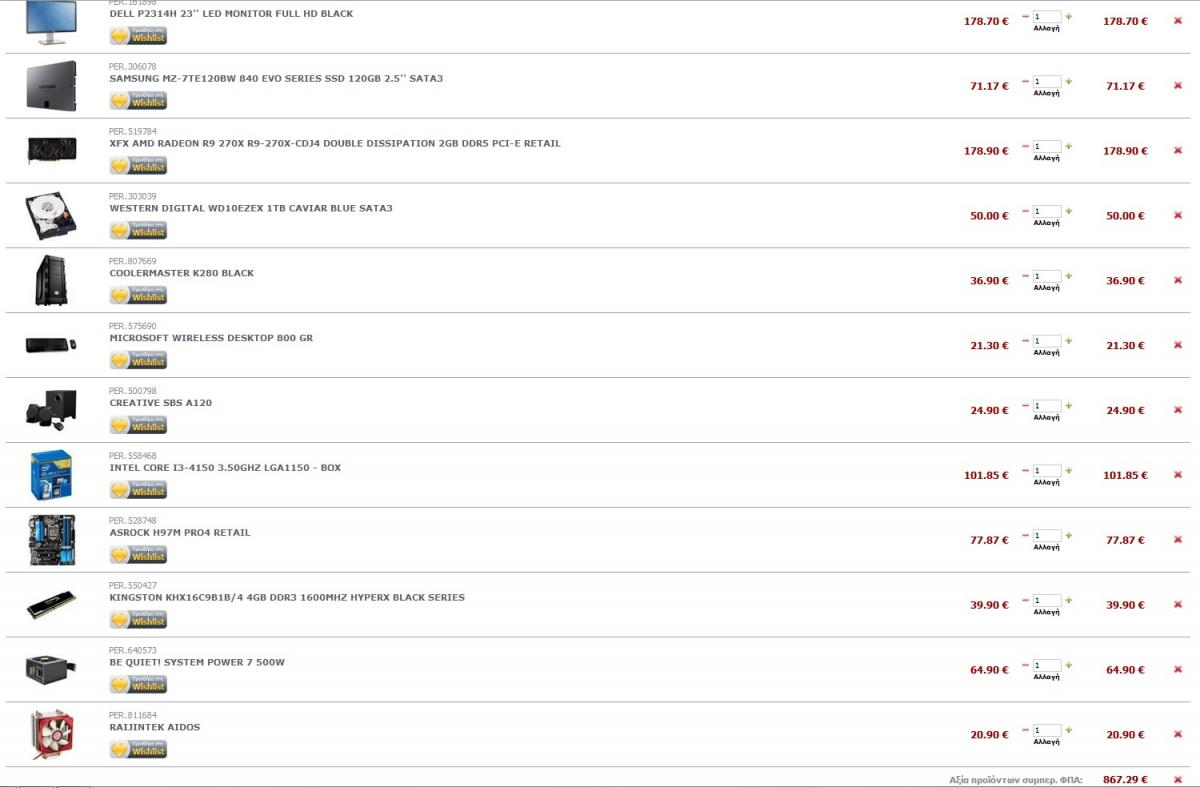Decrease quantity of Intel Core i3-4150

coord(1025,471)
